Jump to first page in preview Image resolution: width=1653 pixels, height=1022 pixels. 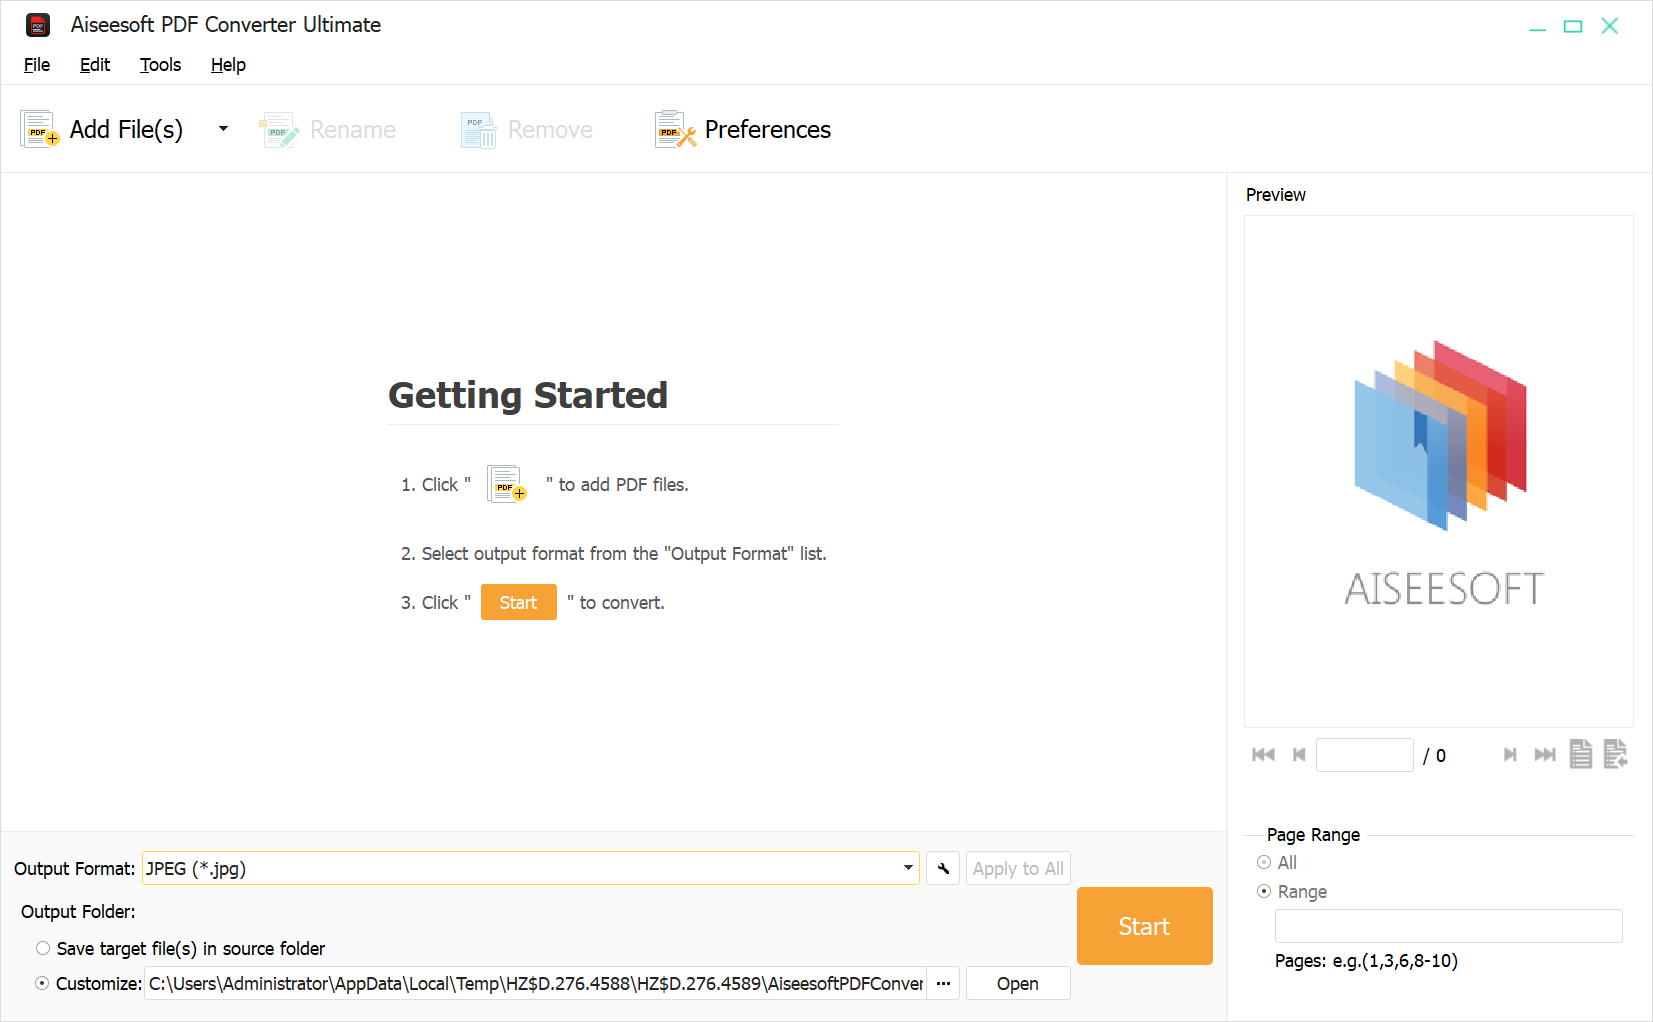pyautogui.click(x=1263, y=755)
